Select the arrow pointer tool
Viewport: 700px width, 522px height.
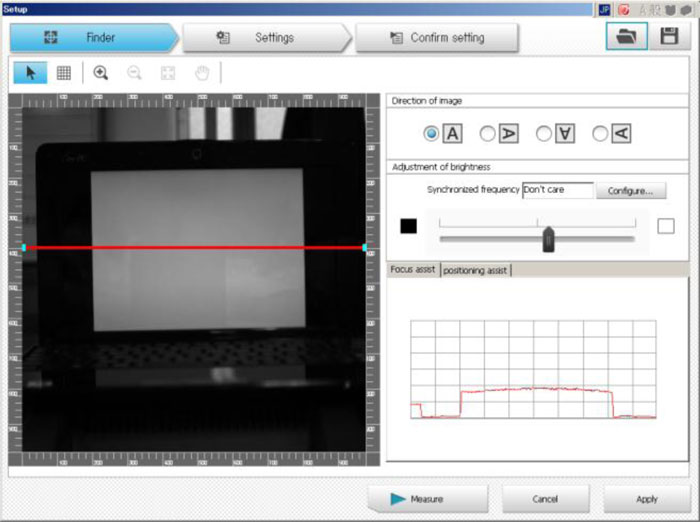[x=30, y=73]
